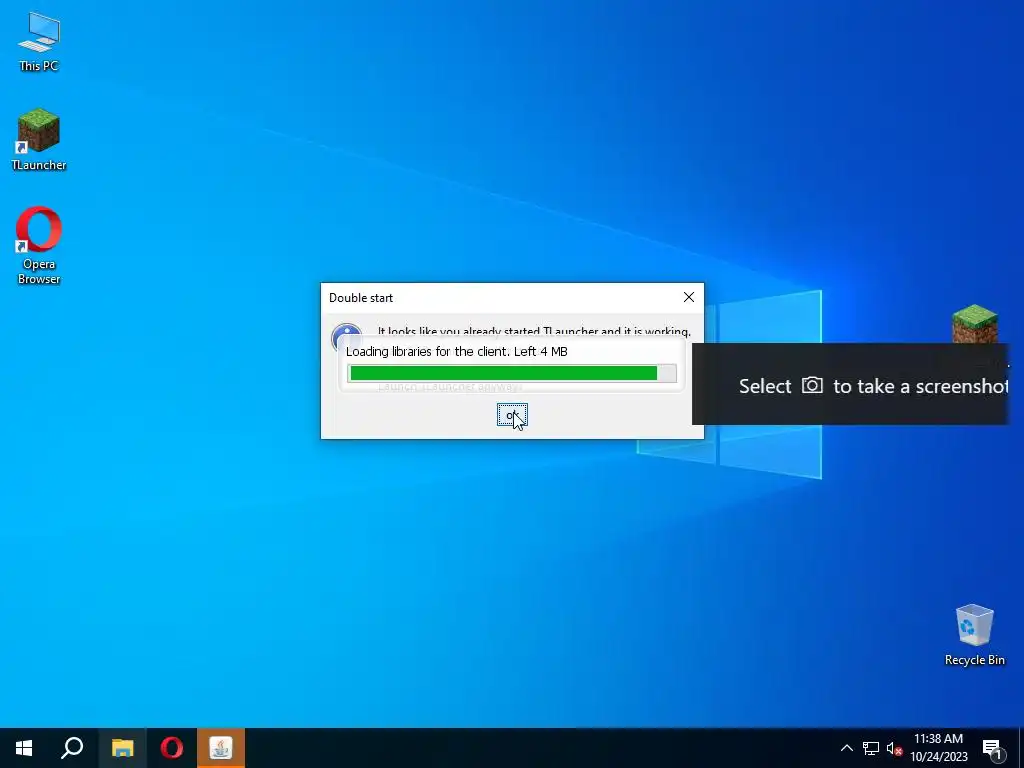Open the muted volume tray icon
The height and width of the screenshot is (768, 1024).
894,748
